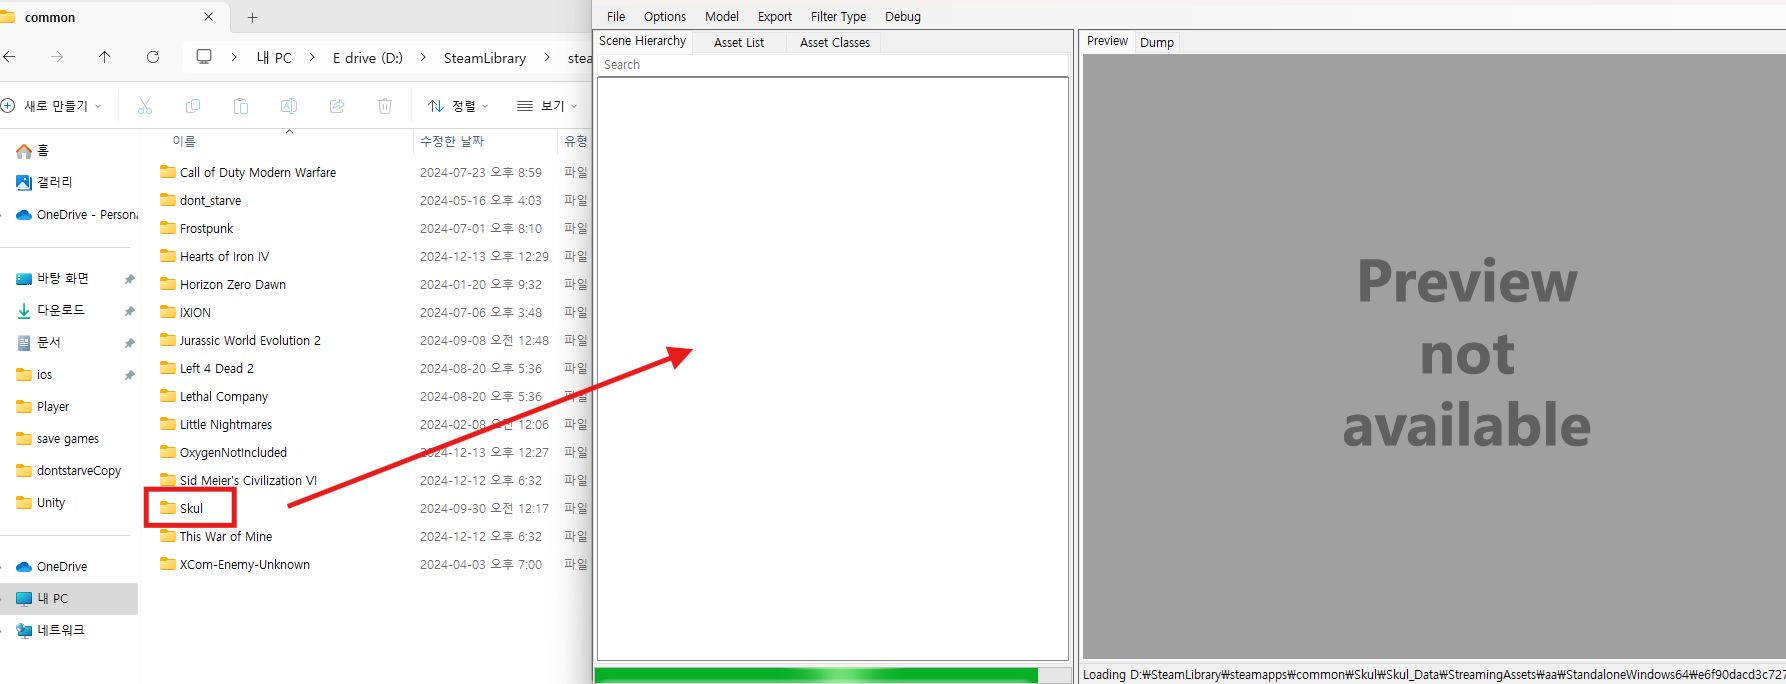Image resolution: width=1786 pixels, height=684 pixels.
Task: Unpin 문서 via pin icon
Action: [129, 343]
